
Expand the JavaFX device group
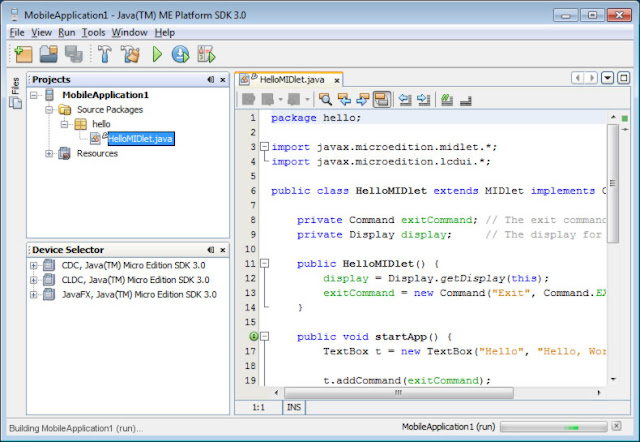point(34,295)
